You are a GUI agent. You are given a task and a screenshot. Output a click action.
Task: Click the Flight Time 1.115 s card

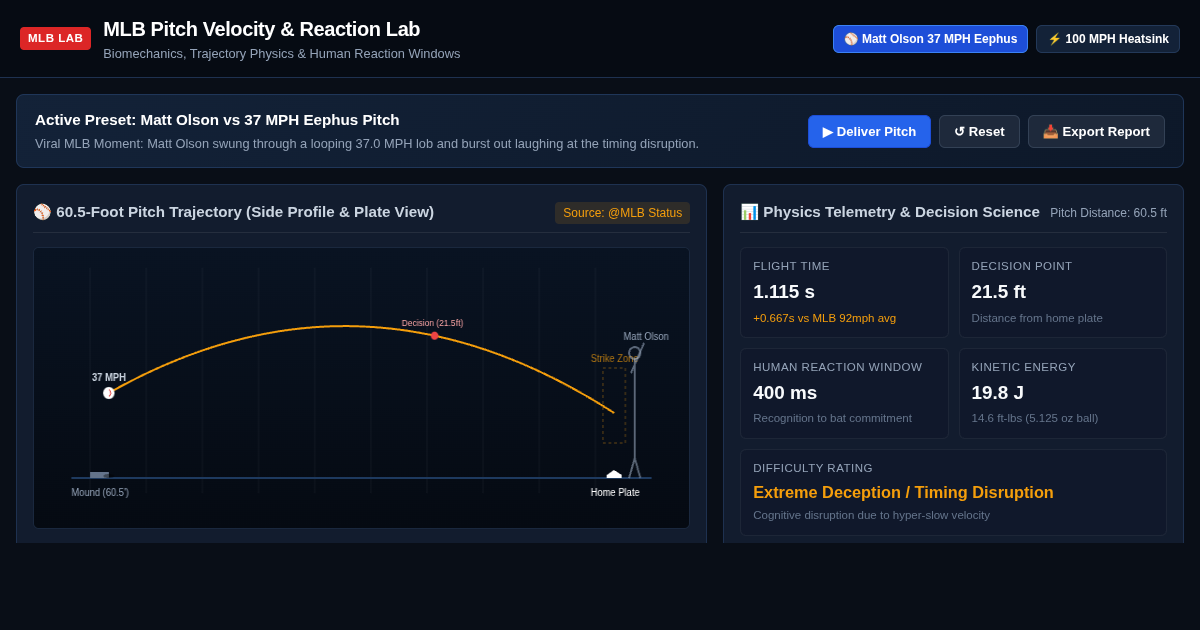(x=844, y=293)
